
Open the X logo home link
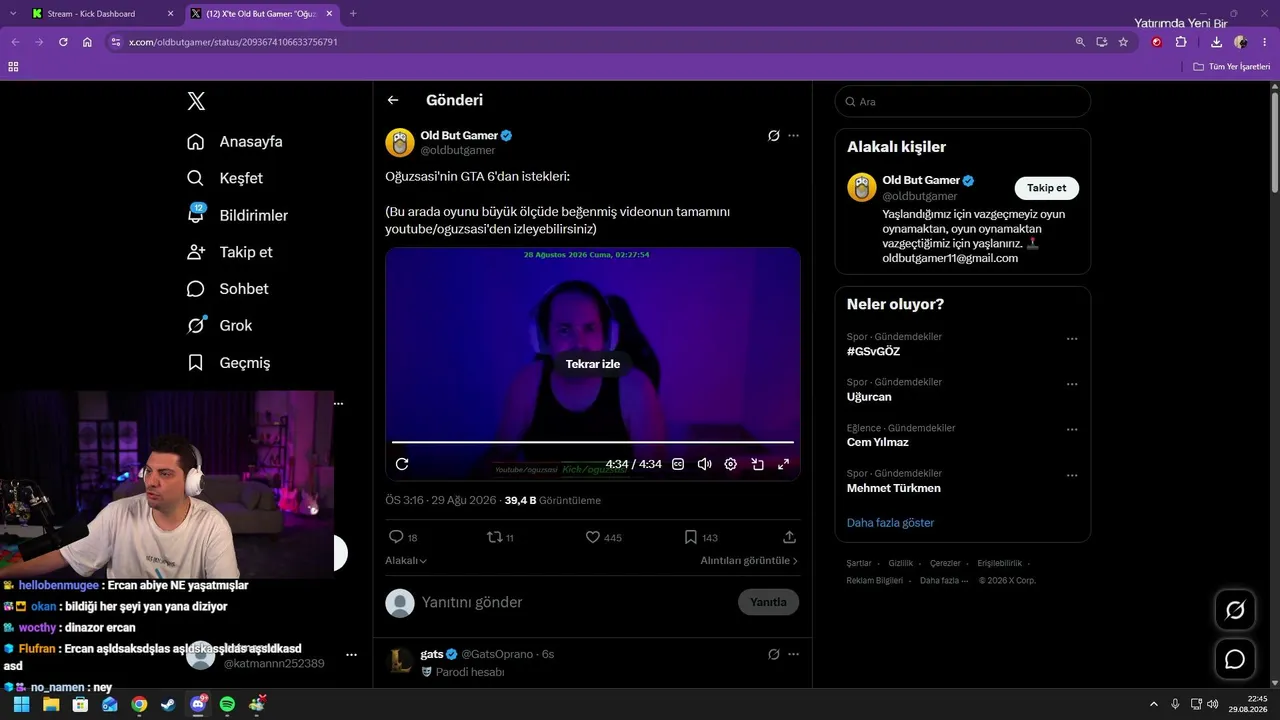[196, 101]
